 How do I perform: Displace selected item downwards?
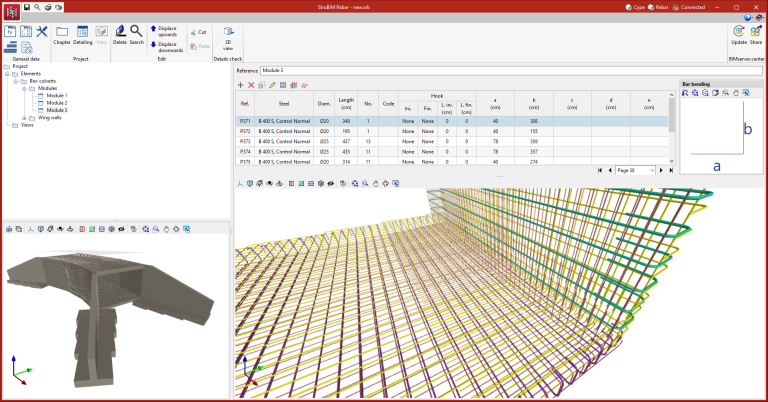165,44
